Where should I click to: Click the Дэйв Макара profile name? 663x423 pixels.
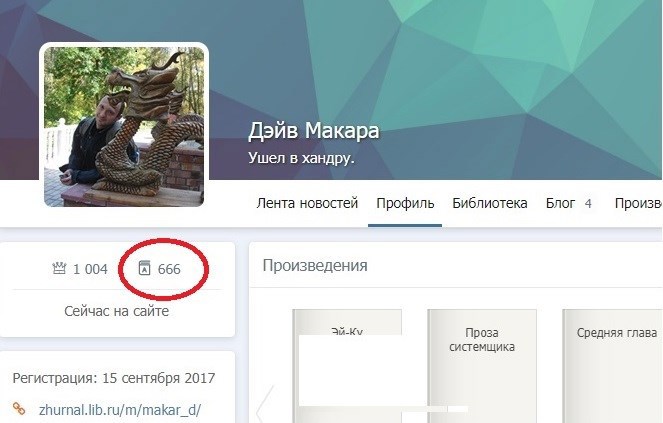(313, 130)
